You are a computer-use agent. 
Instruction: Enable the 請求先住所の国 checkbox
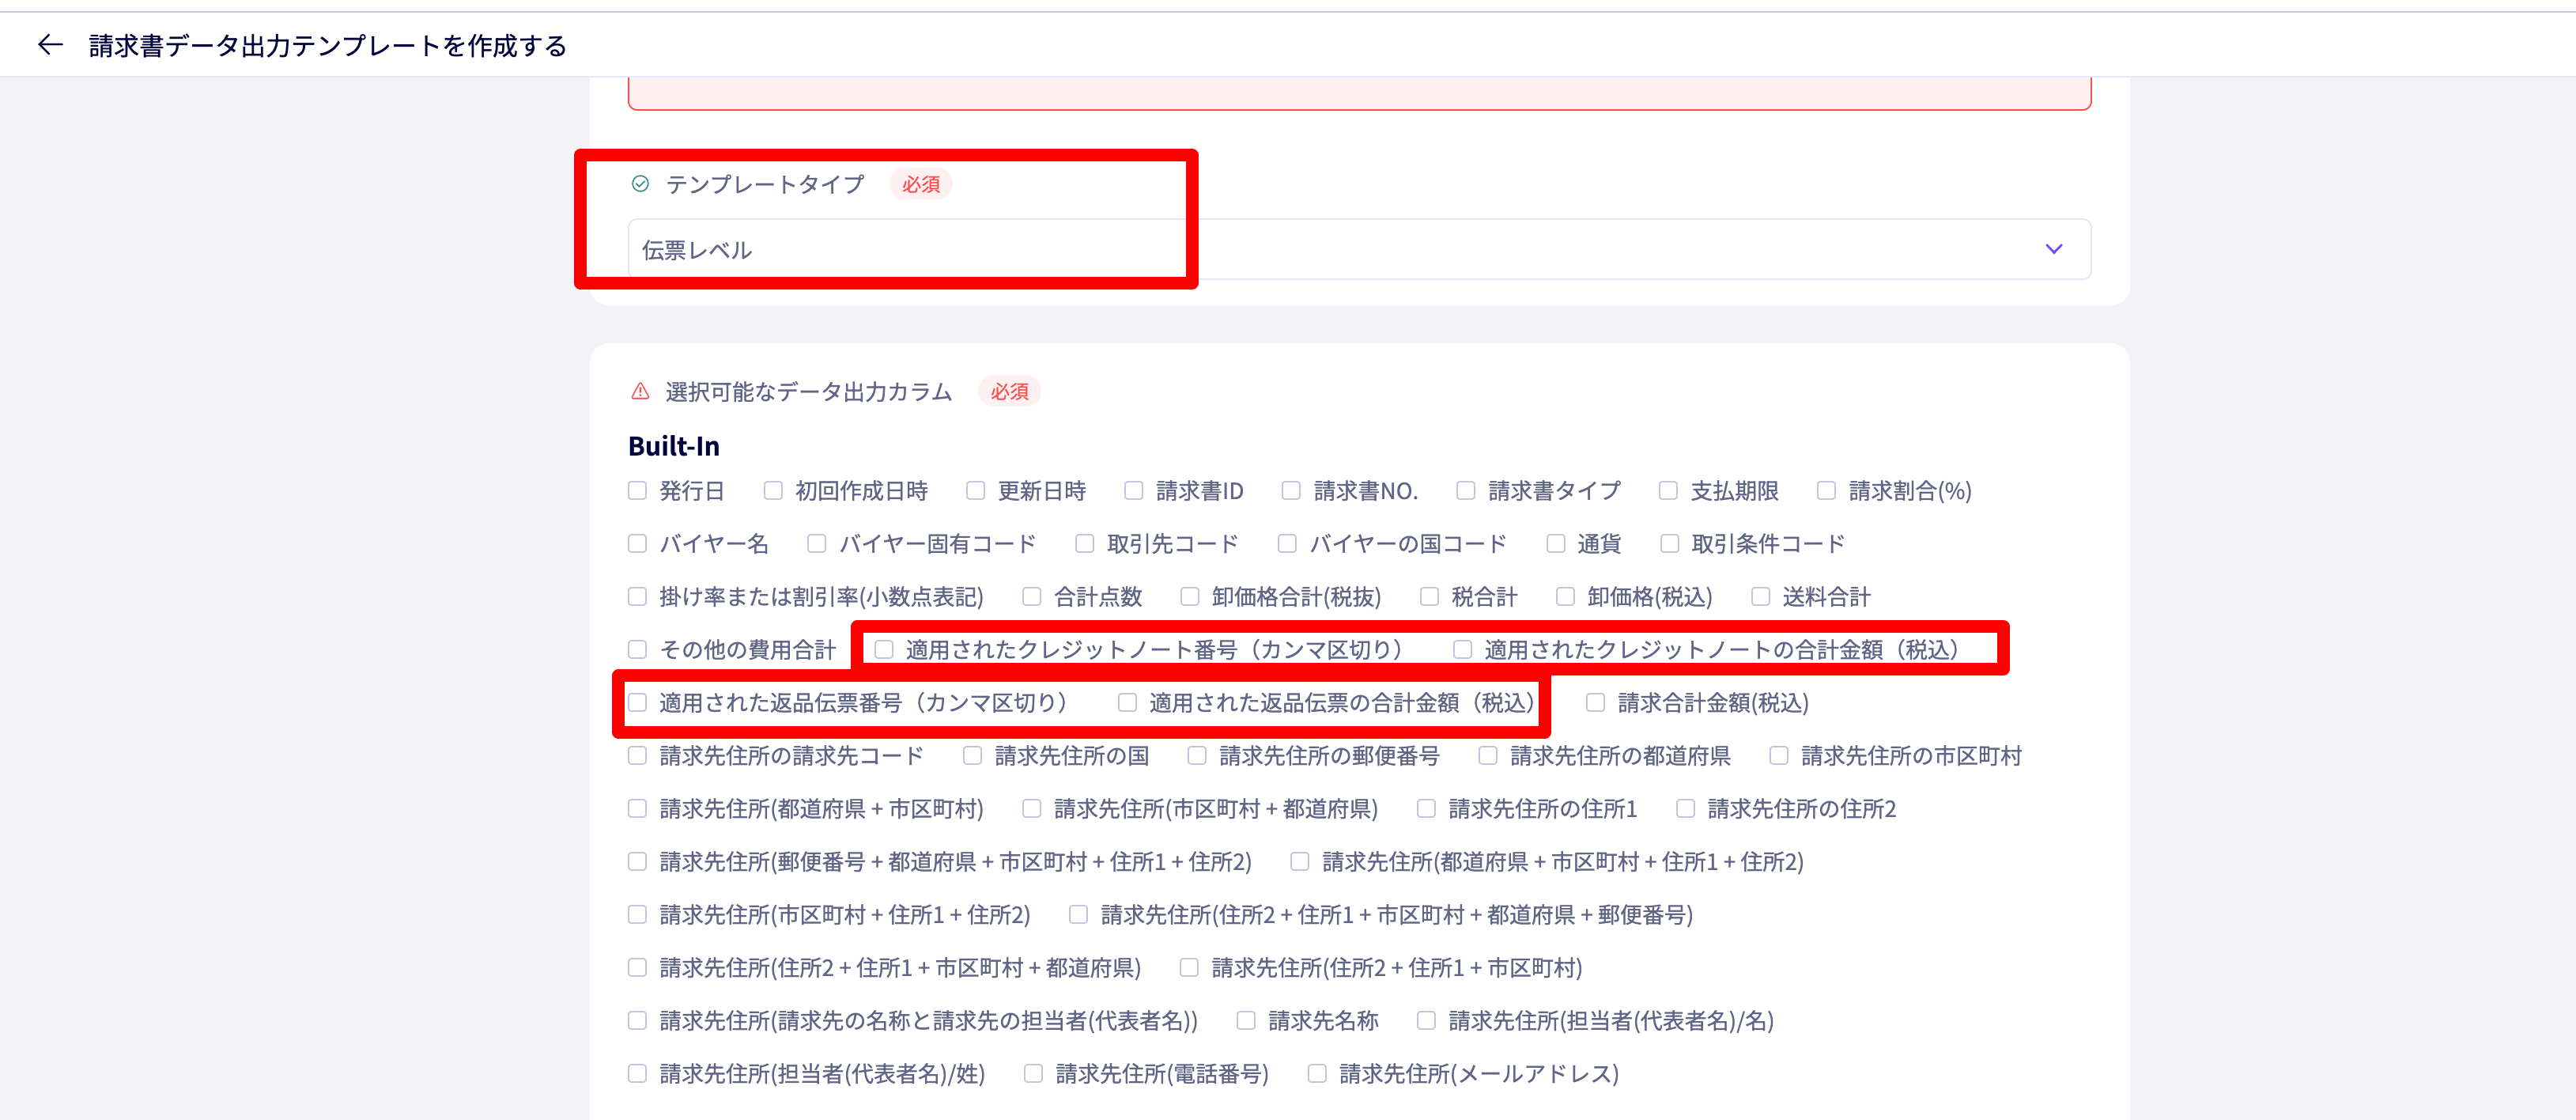pos(973,755)
